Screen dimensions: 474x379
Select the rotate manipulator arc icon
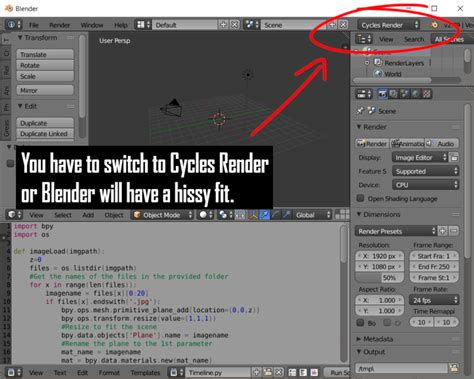pyautogui.click(x=275, y=215)
